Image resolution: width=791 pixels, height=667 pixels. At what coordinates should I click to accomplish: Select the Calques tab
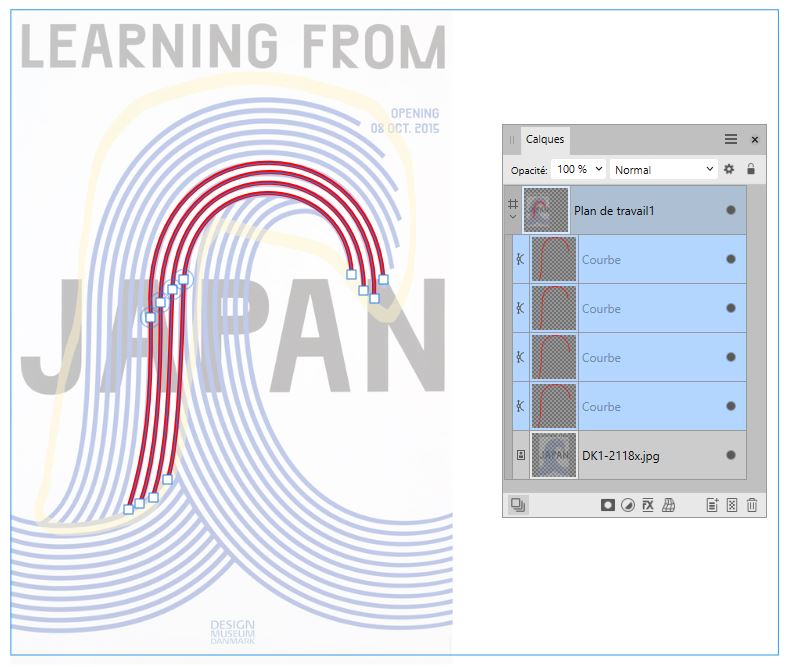(545, 139)
